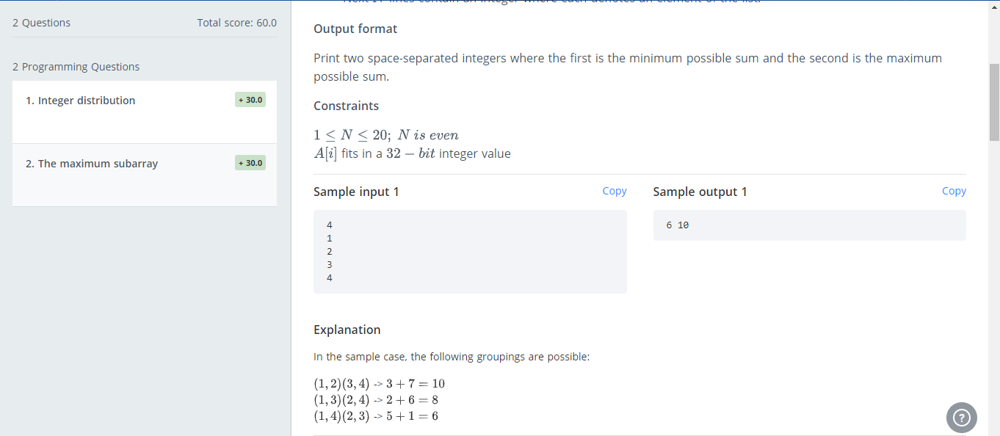This screenshot has height=436, width=1000.
Task: Click inside the Sample input code block
Action: pyautogui.click(x=470, y=251)
